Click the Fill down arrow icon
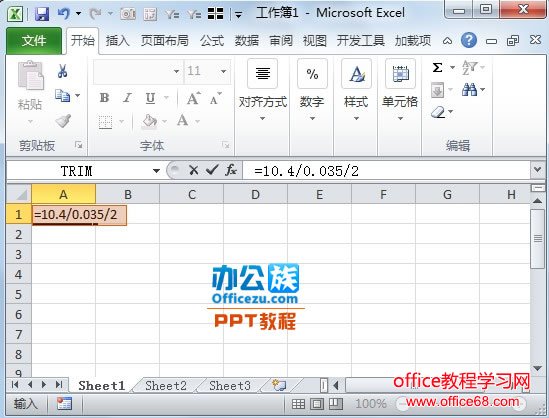 pyautogui.click(x=437, y=90)
